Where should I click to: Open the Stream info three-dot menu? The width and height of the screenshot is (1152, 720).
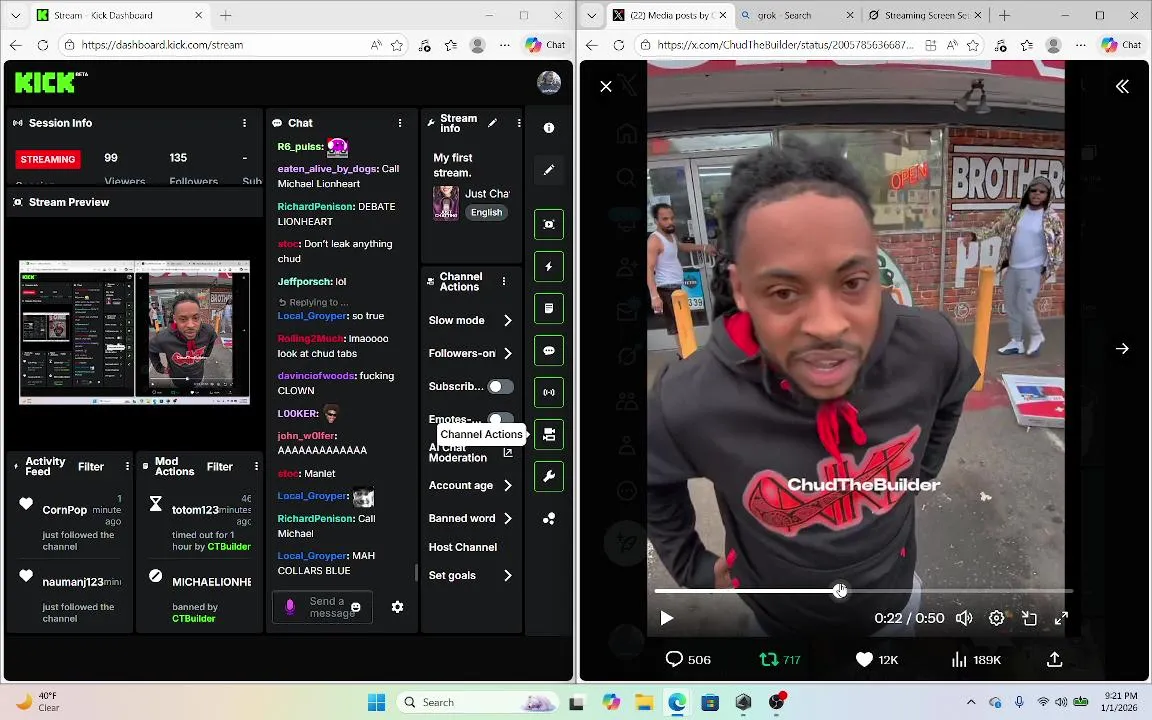tap(519, 123)
